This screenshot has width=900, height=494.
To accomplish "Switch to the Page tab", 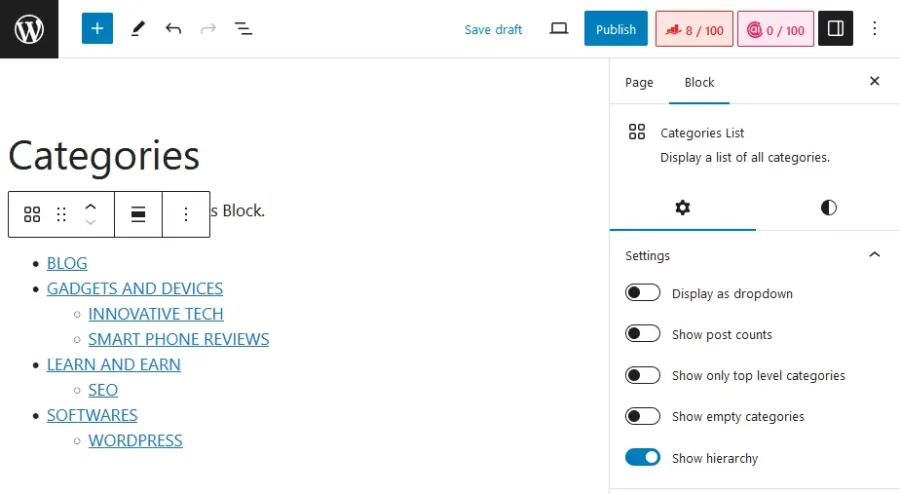I will (639, 83).
